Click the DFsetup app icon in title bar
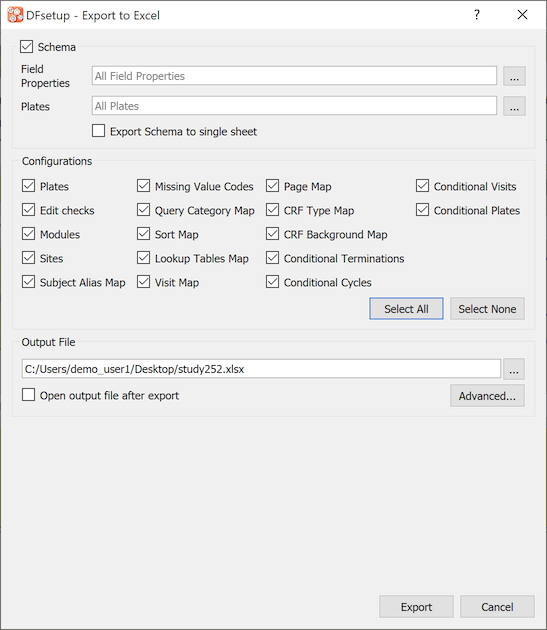Image resolution: width=547 pixels, height=630 pixels. click(x=15, y=15)
